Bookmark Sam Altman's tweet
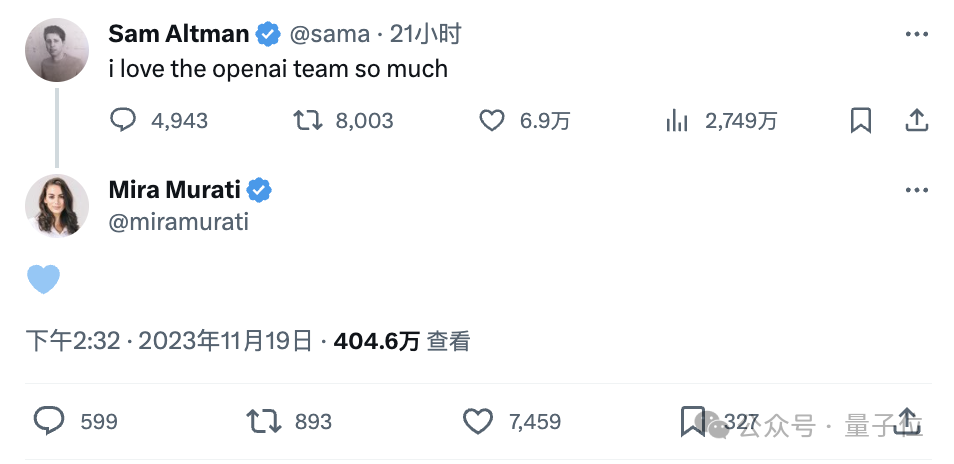The image size is (954, 464). click(860, 120)
